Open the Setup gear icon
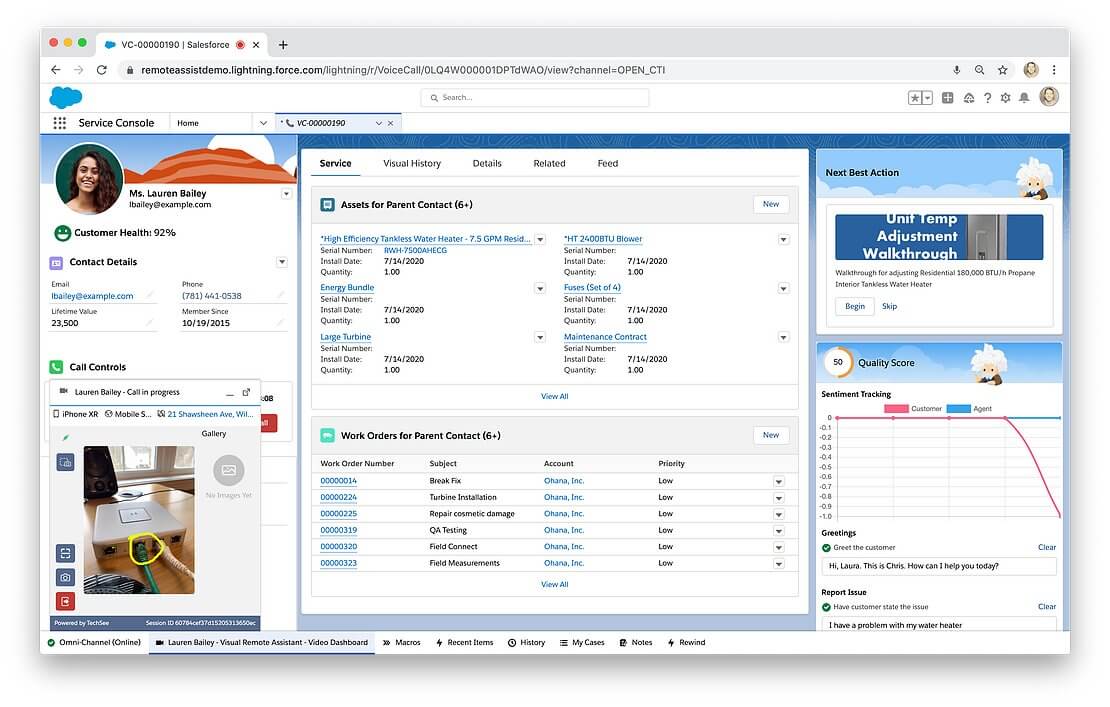Viewport: 1110px width, 707px height. (x=1005, y=98)
